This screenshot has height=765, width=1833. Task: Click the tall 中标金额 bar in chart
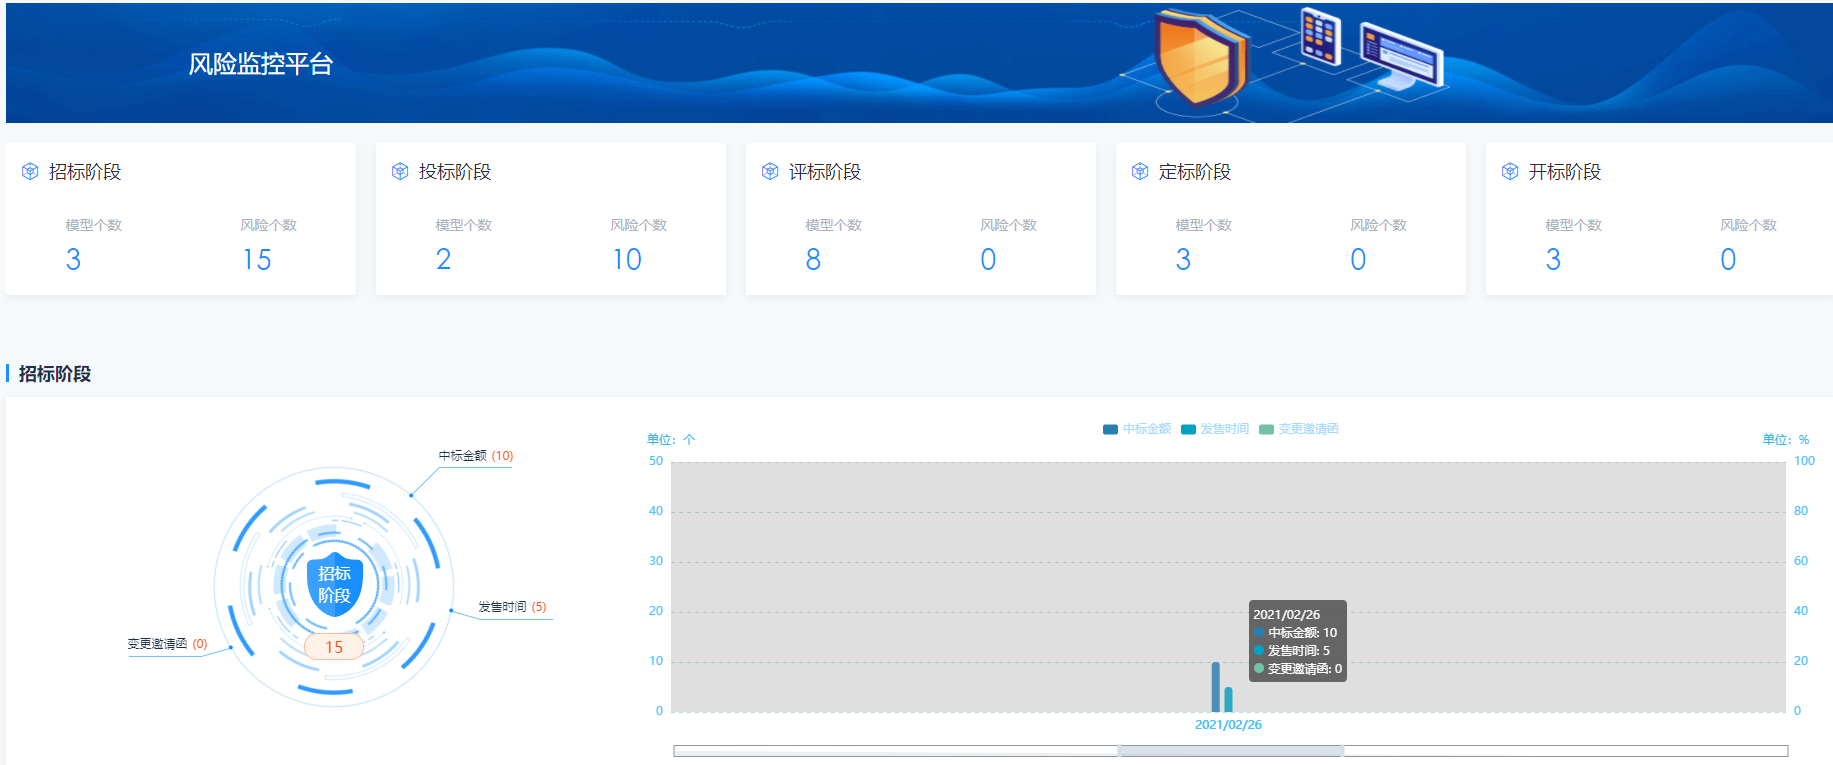(1216, 687)
